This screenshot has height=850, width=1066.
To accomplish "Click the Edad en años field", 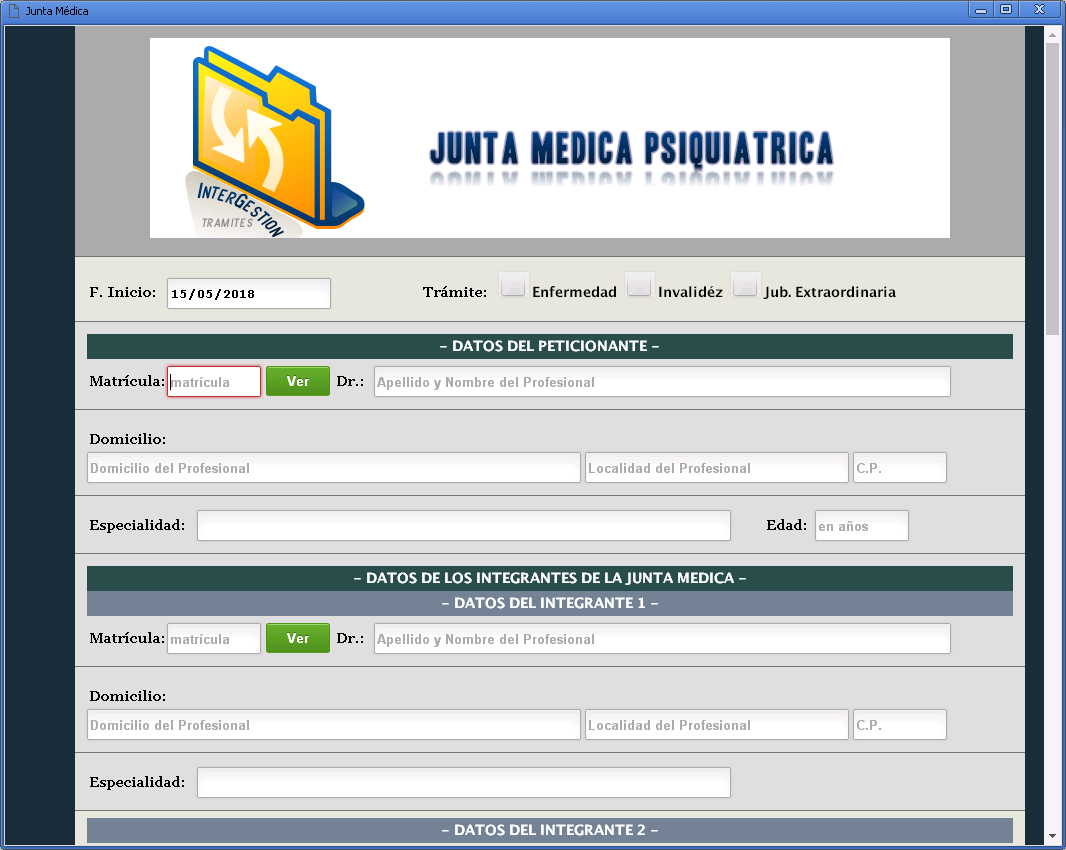I will pyautogui.click(x=861, y=526).
